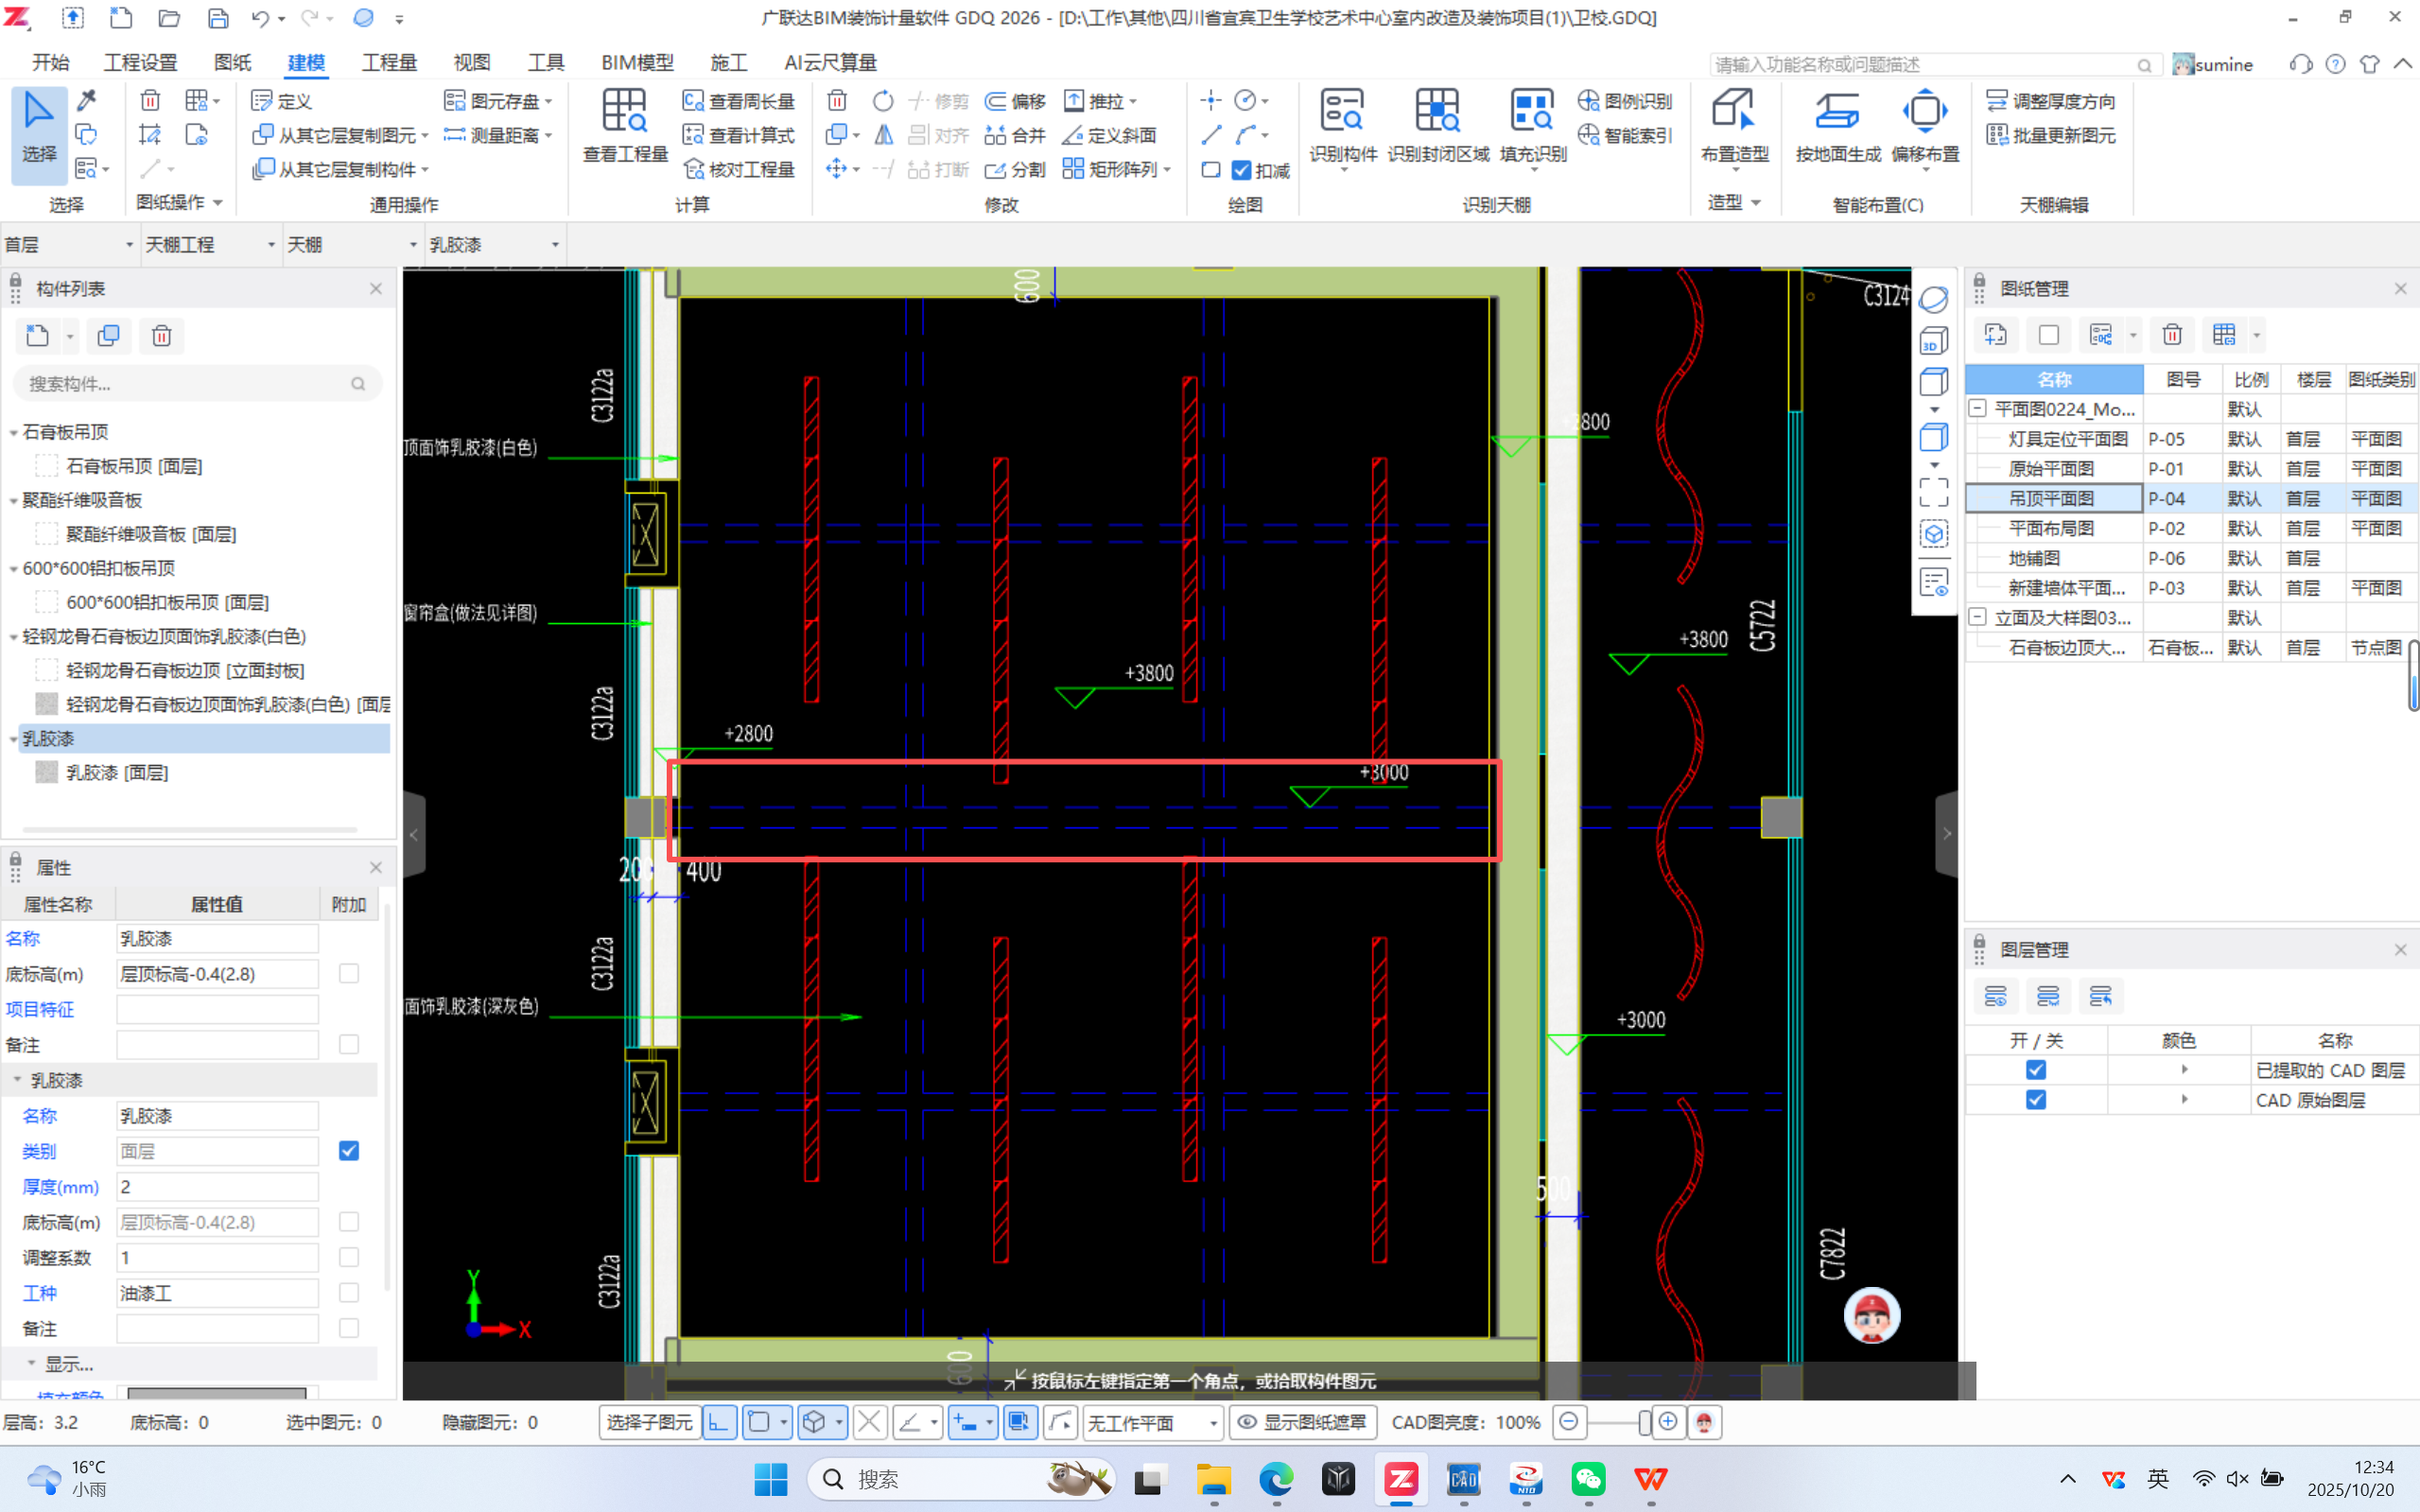The height and width of the screenshot is (1512, 2420).
Task: Click the 显示图纸遮罩 button
Action: pos(1303,1422)
